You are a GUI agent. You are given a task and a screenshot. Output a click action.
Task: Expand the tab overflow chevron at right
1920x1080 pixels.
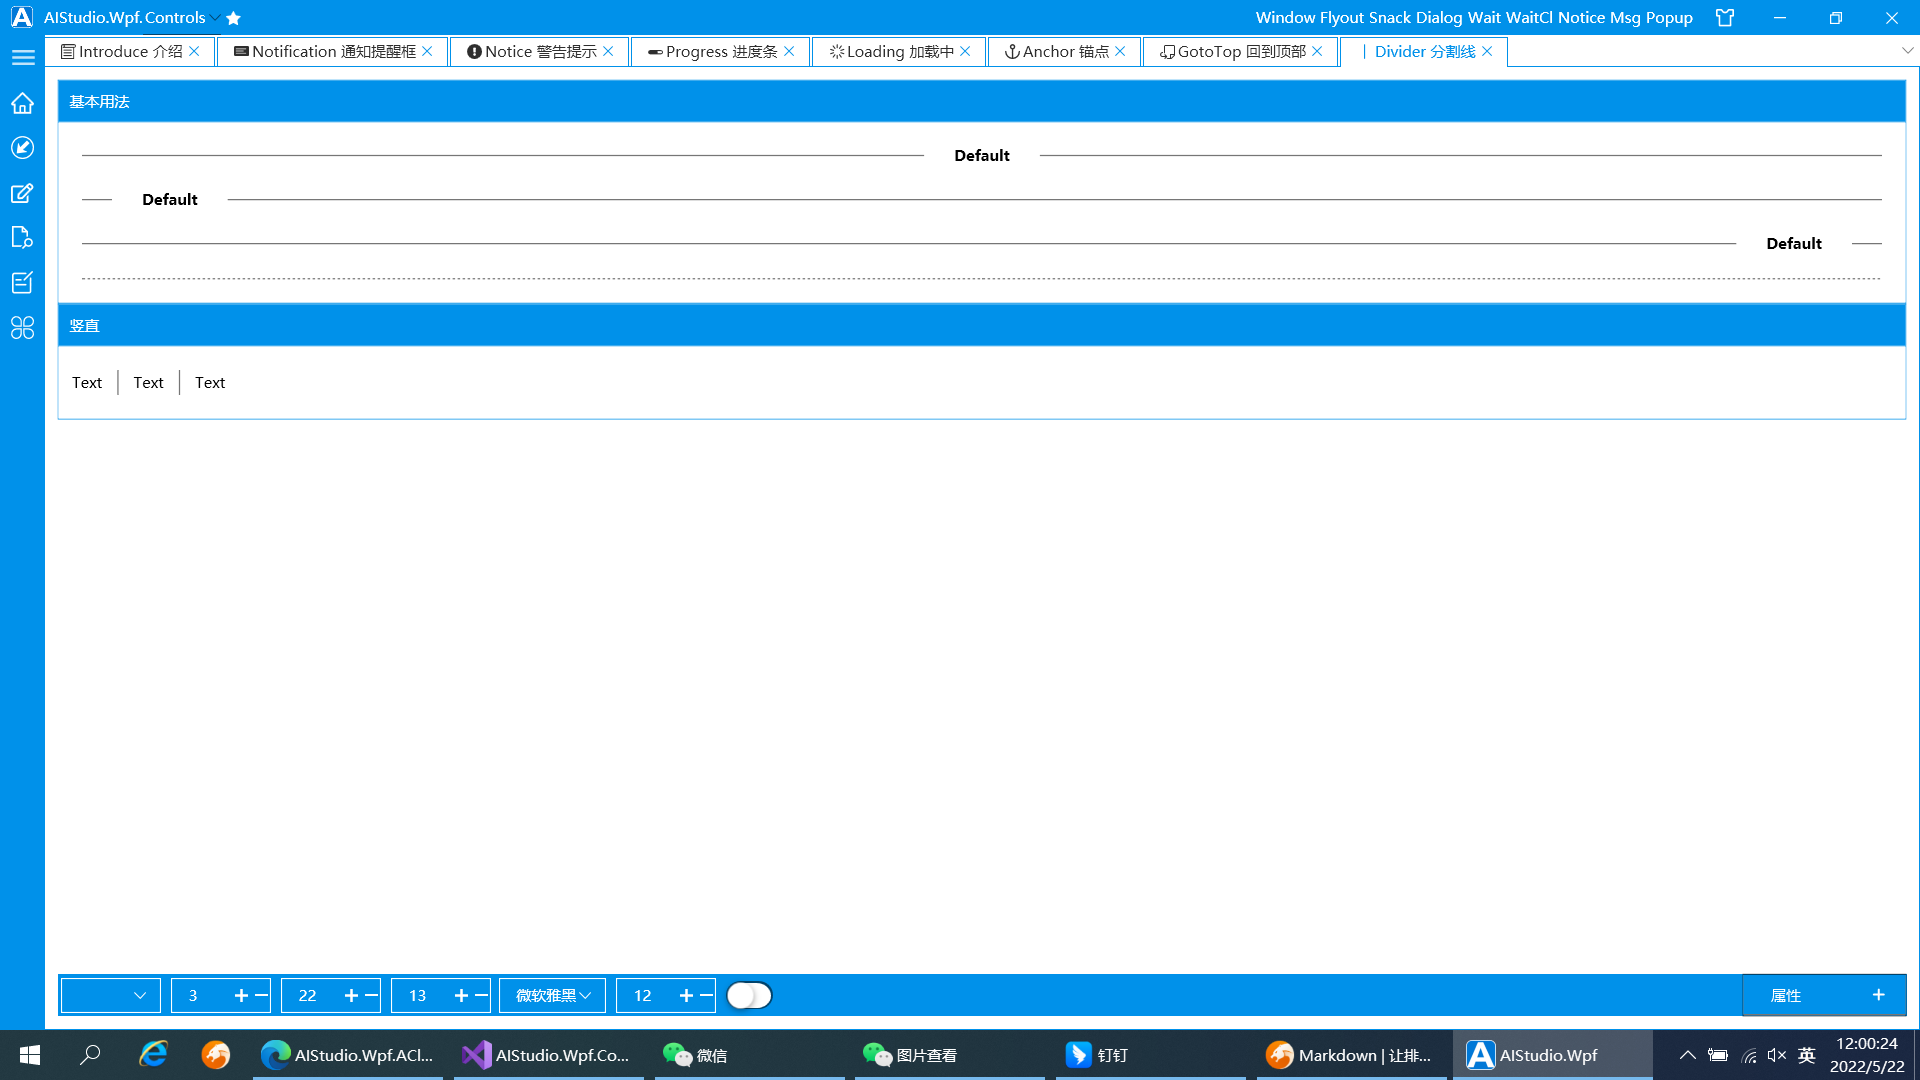coord(1907,51)
